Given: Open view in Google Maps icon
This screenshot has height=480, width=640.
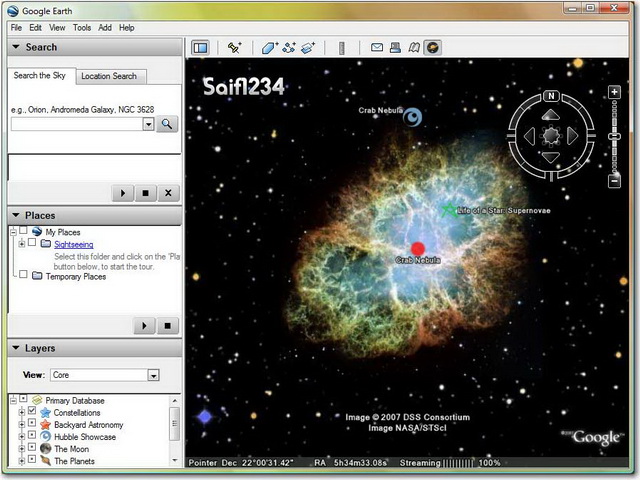Looking at the screenshot, I should point(414,48).
